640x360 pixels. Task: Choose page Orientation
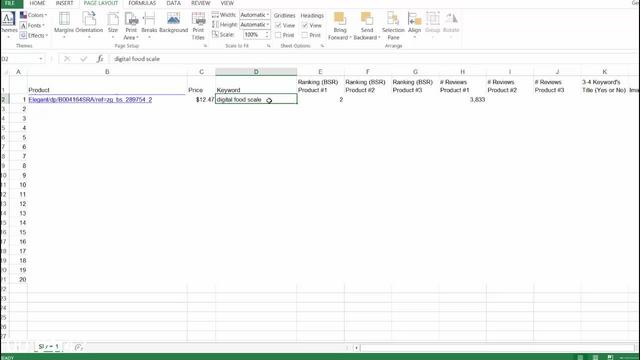89,24
